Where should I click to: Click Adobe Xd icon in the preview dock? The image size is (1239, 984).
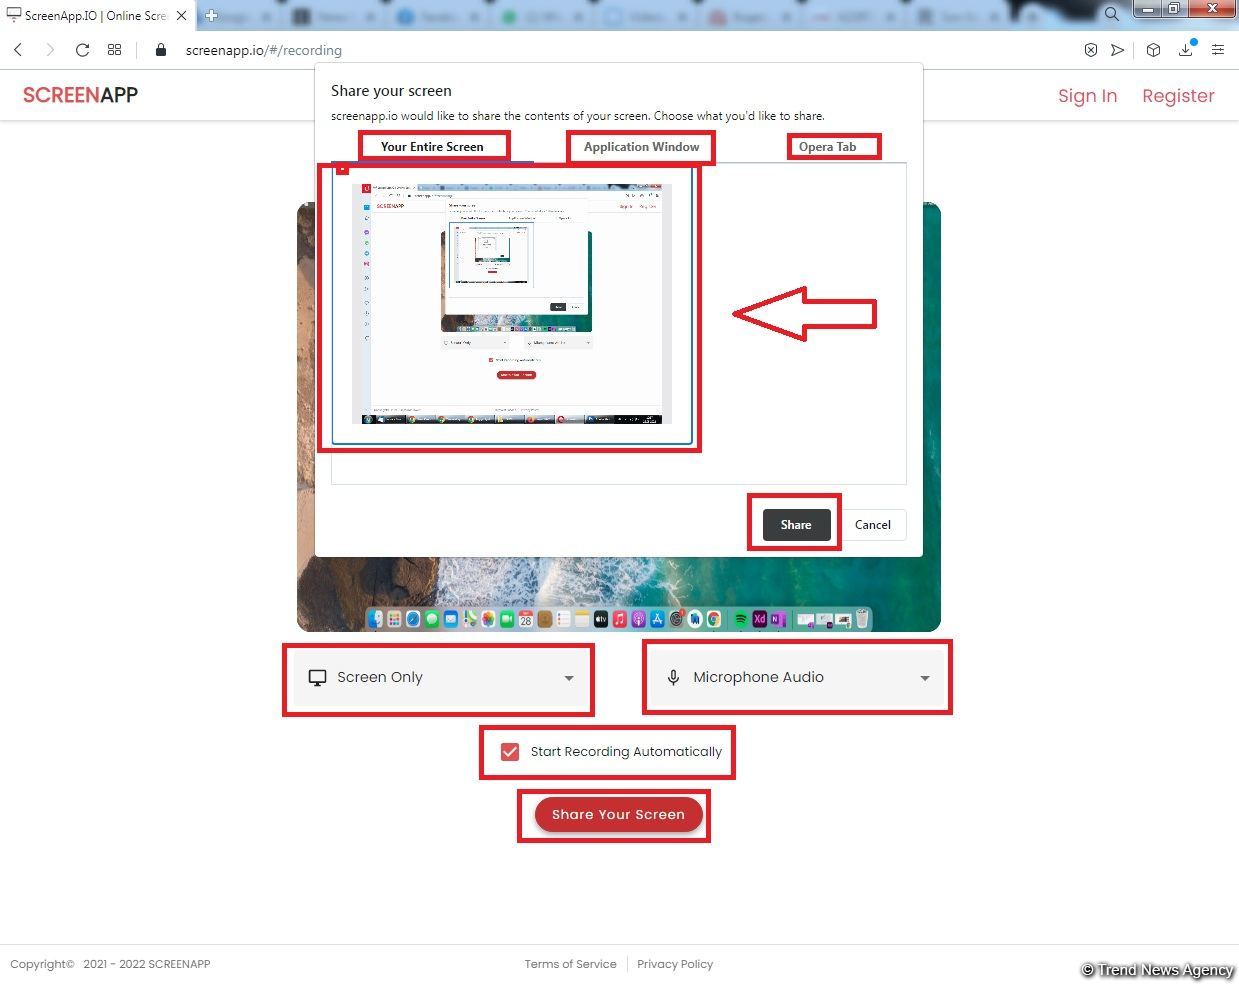point(760,619)
